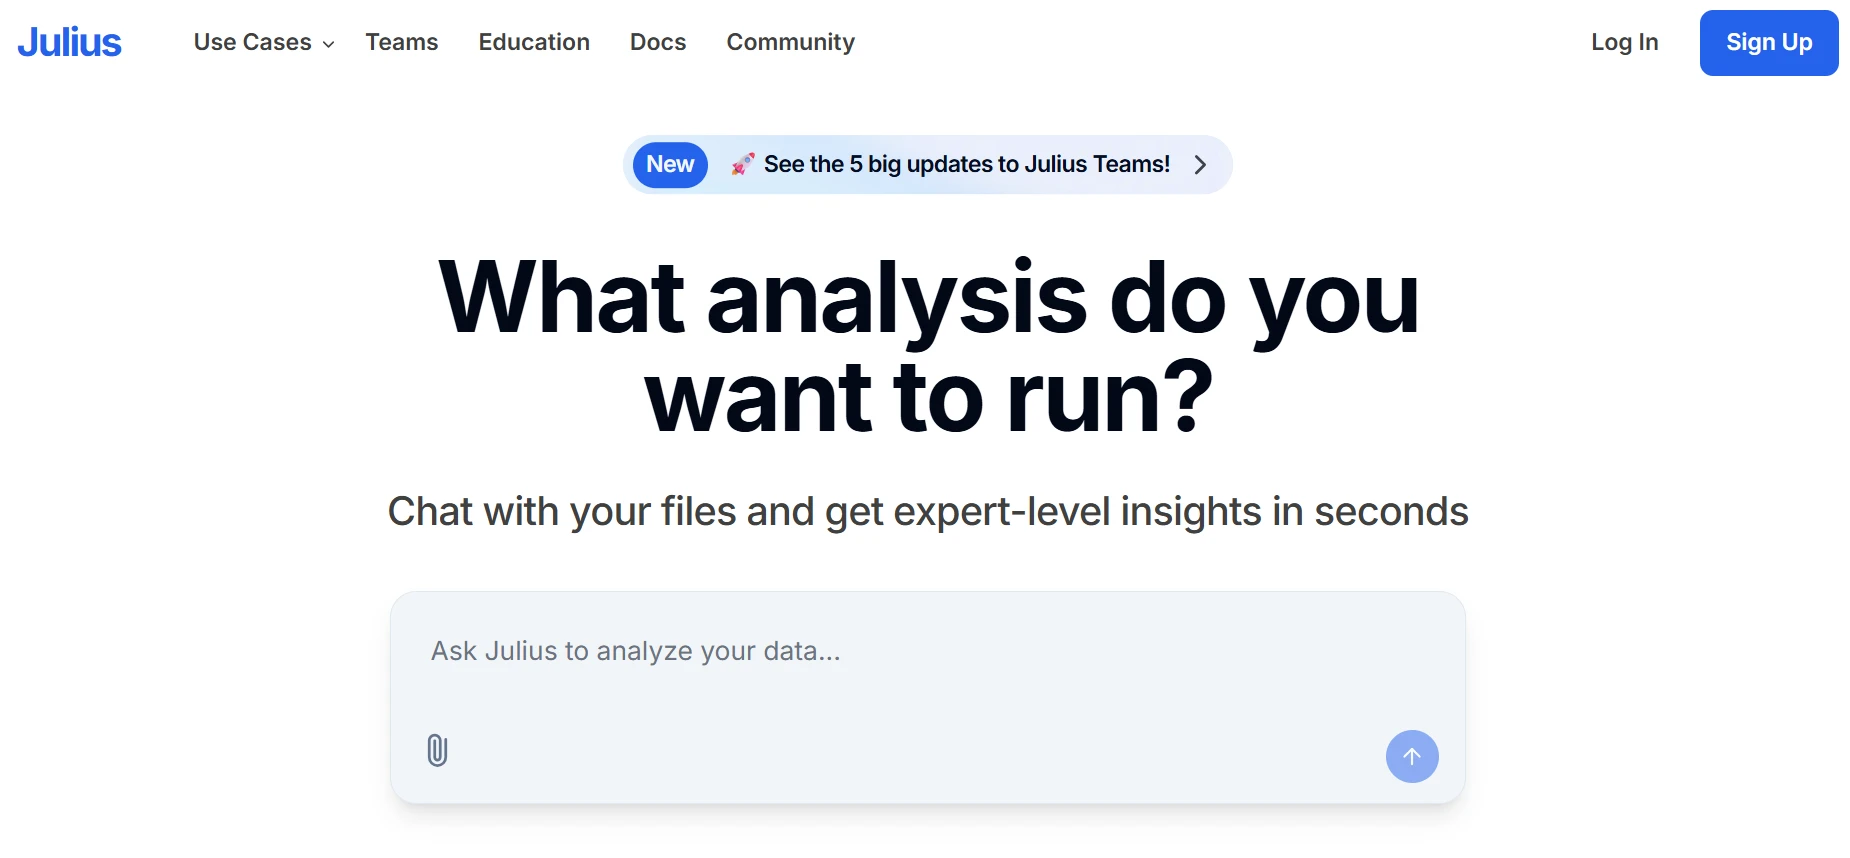The image size is (1850, 858).
Task: Click the Julius logo
Action: coord(70,42)
